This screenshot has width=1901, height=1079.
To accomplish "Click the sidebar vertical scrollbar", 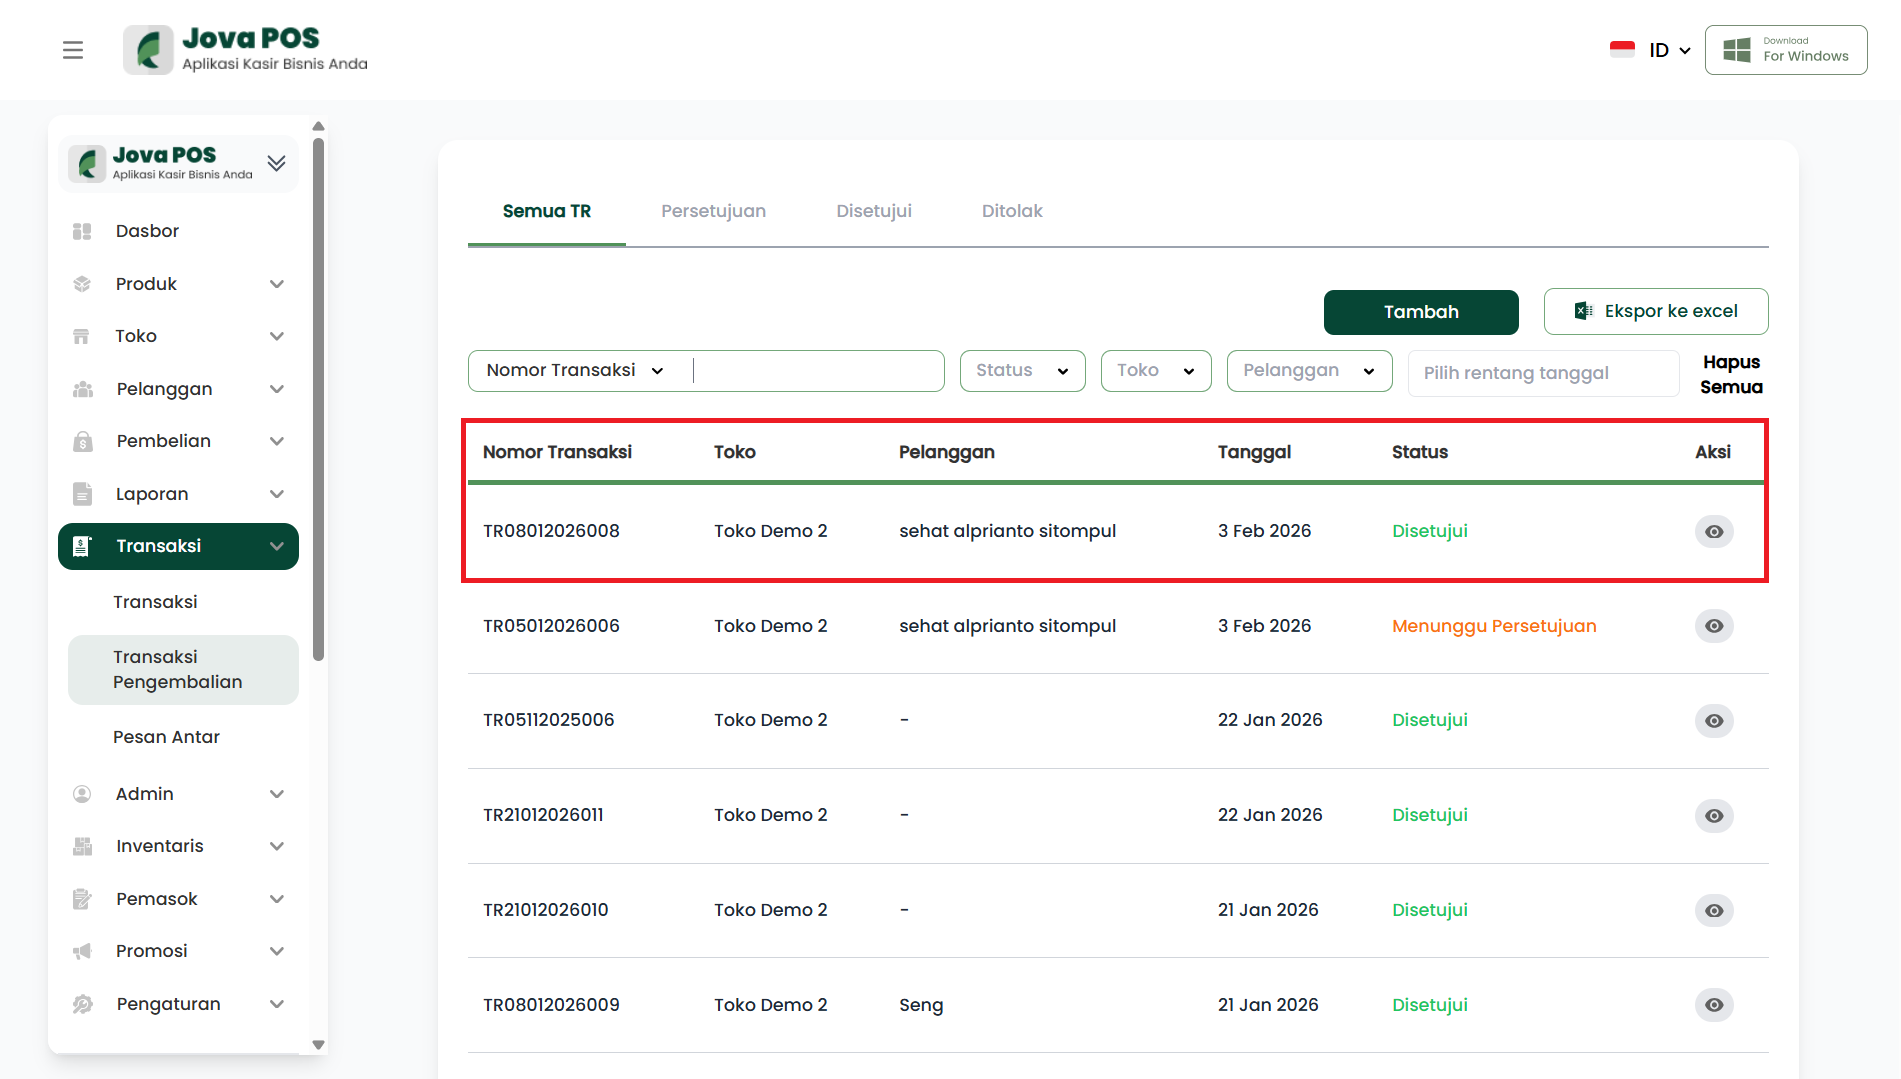I will pyautogui.click(x=318, y=400).
